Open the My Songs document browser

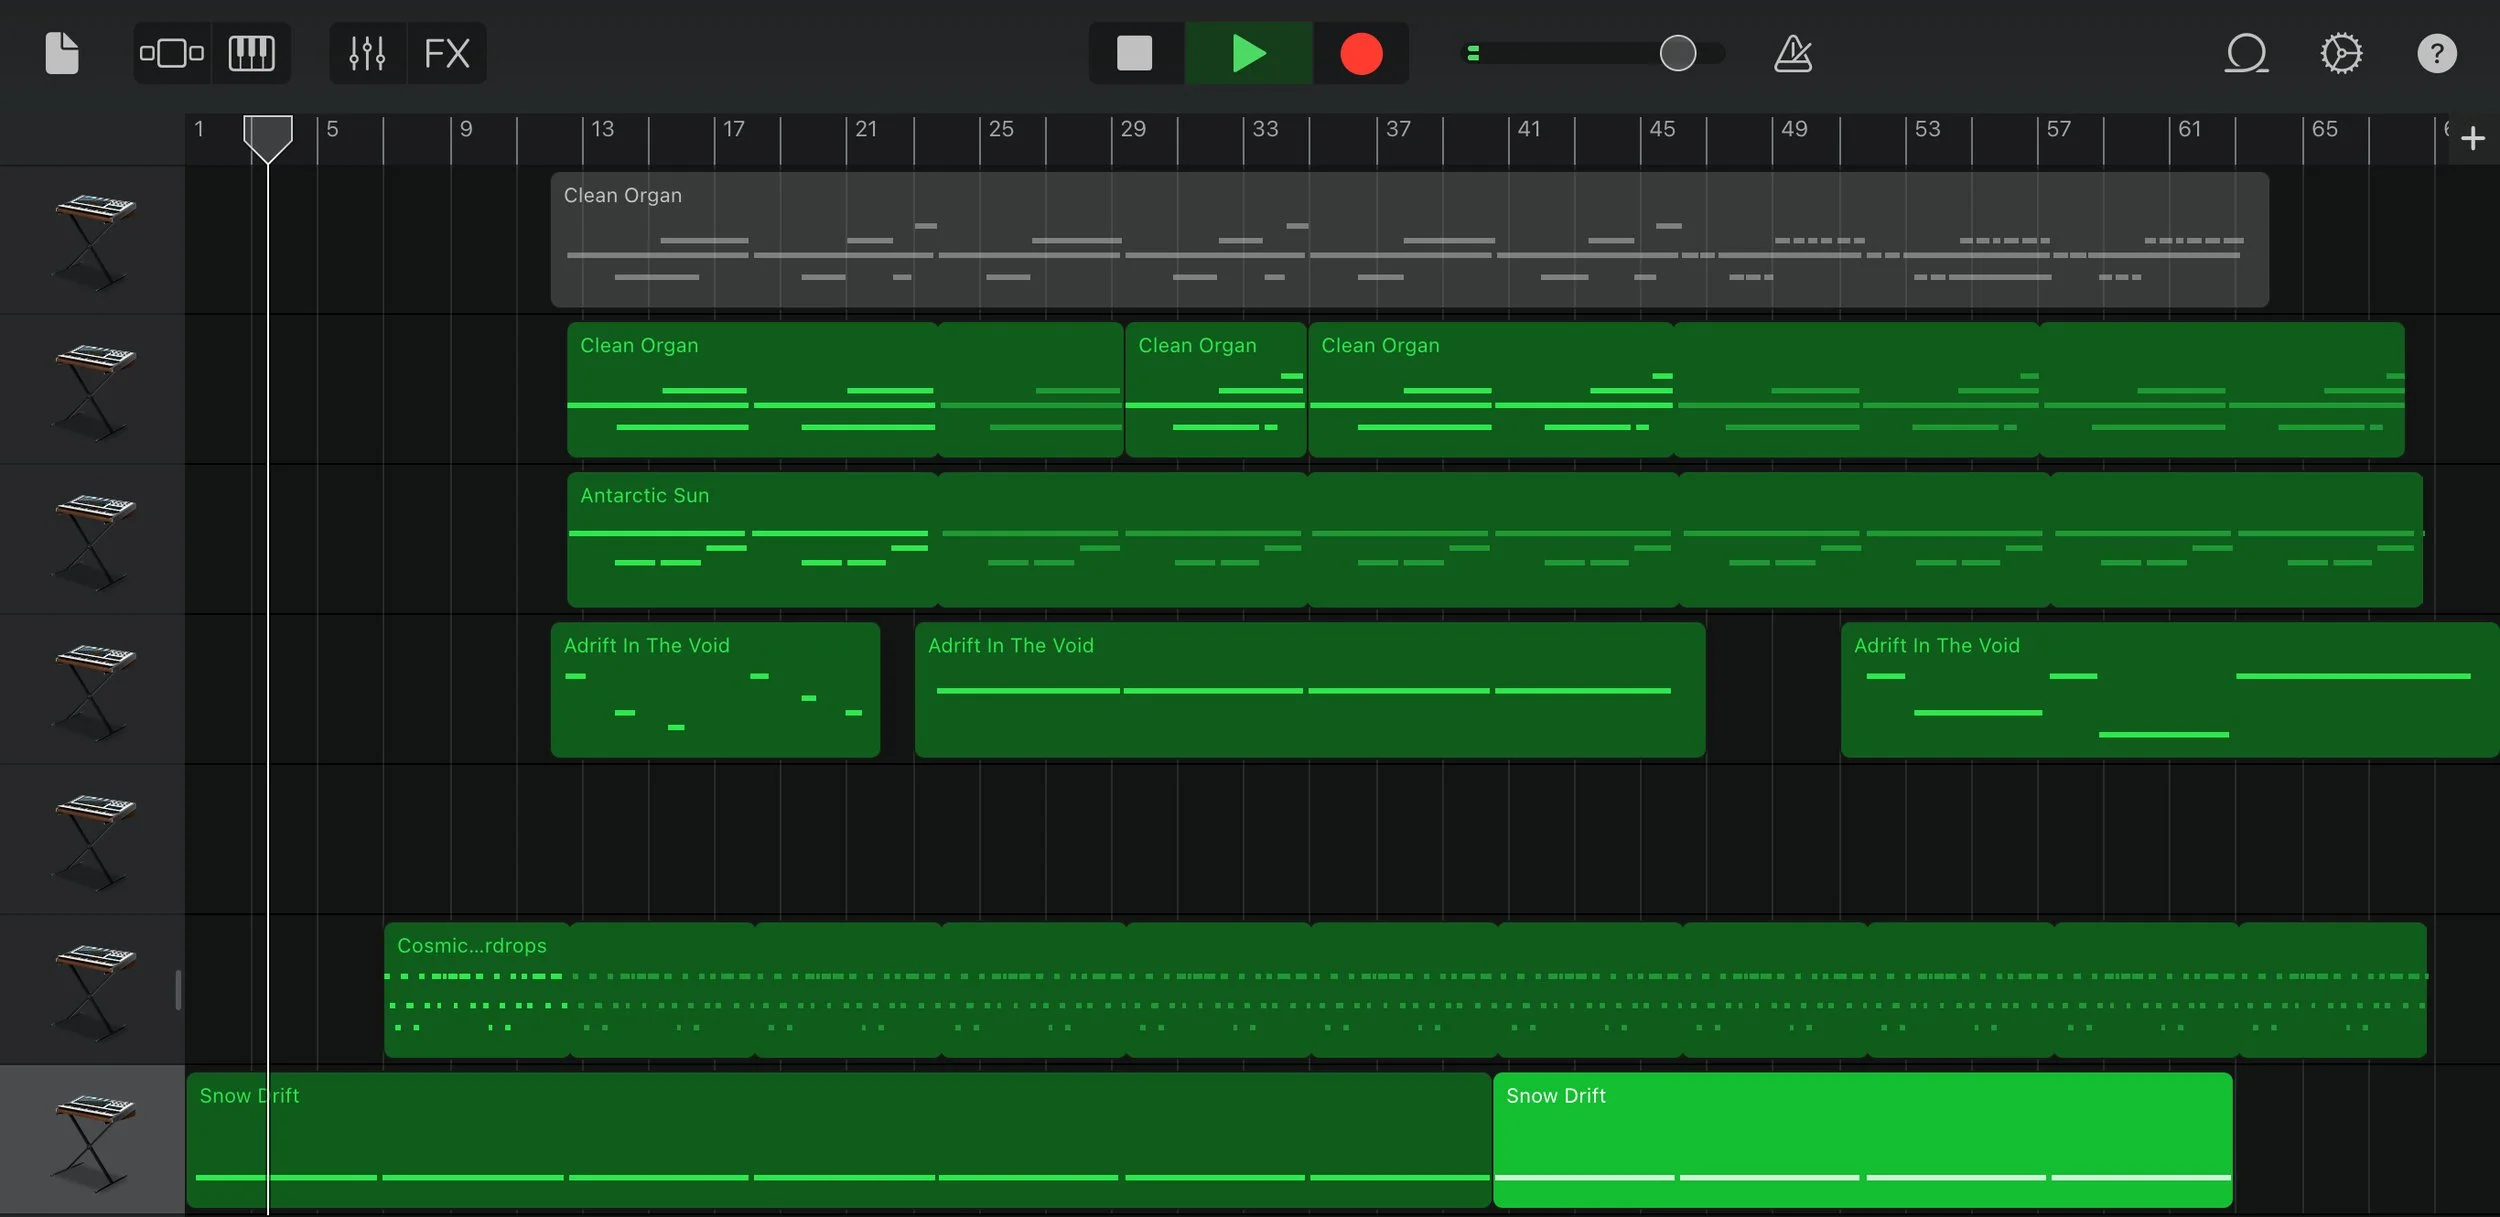coord(61,53)
